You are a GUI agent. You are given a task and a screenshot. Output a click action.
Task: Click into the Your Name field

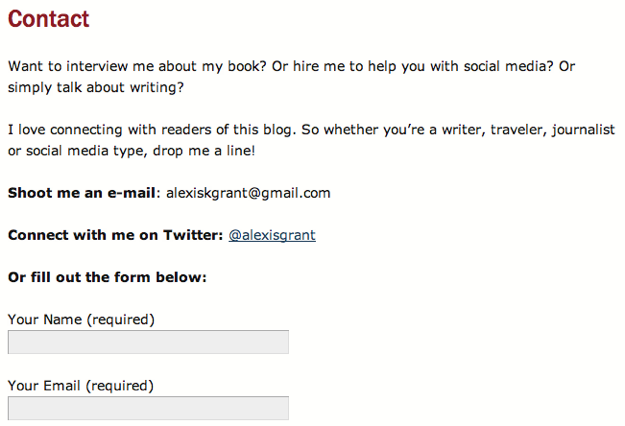[x=148, y=342]
